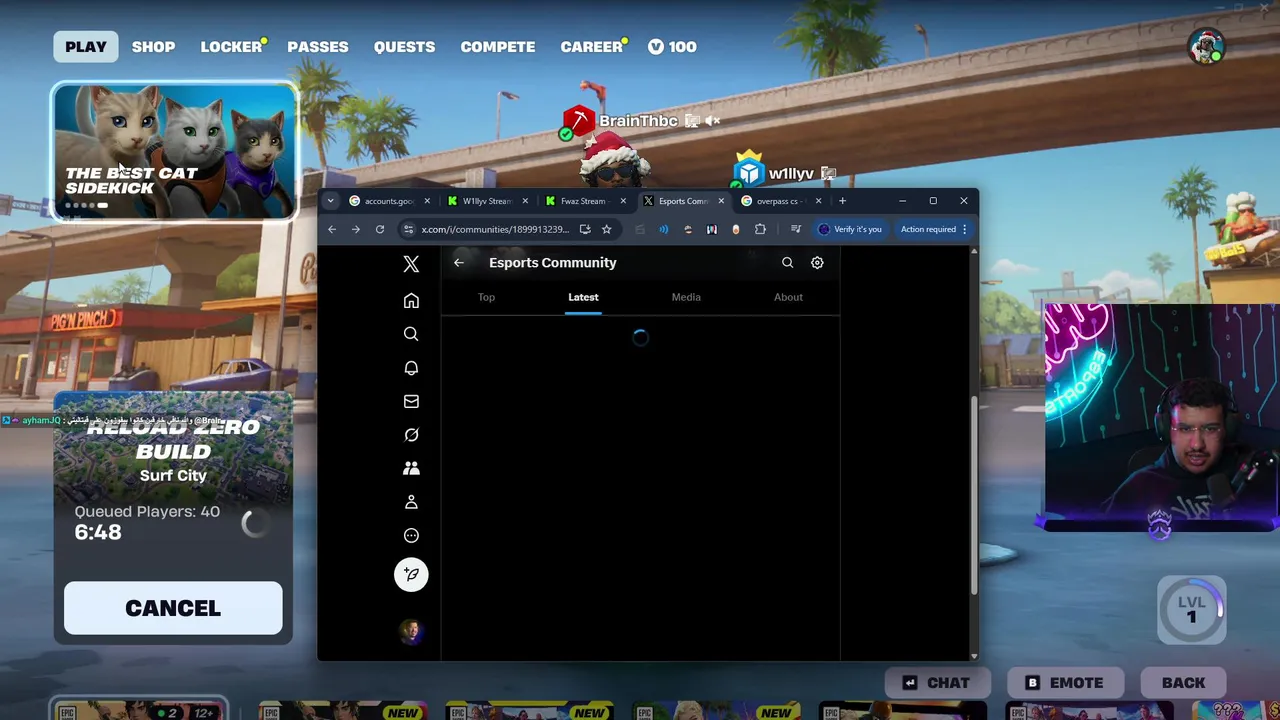
Task: Click browser page vertical scrollbar
Action: [974, 498]
